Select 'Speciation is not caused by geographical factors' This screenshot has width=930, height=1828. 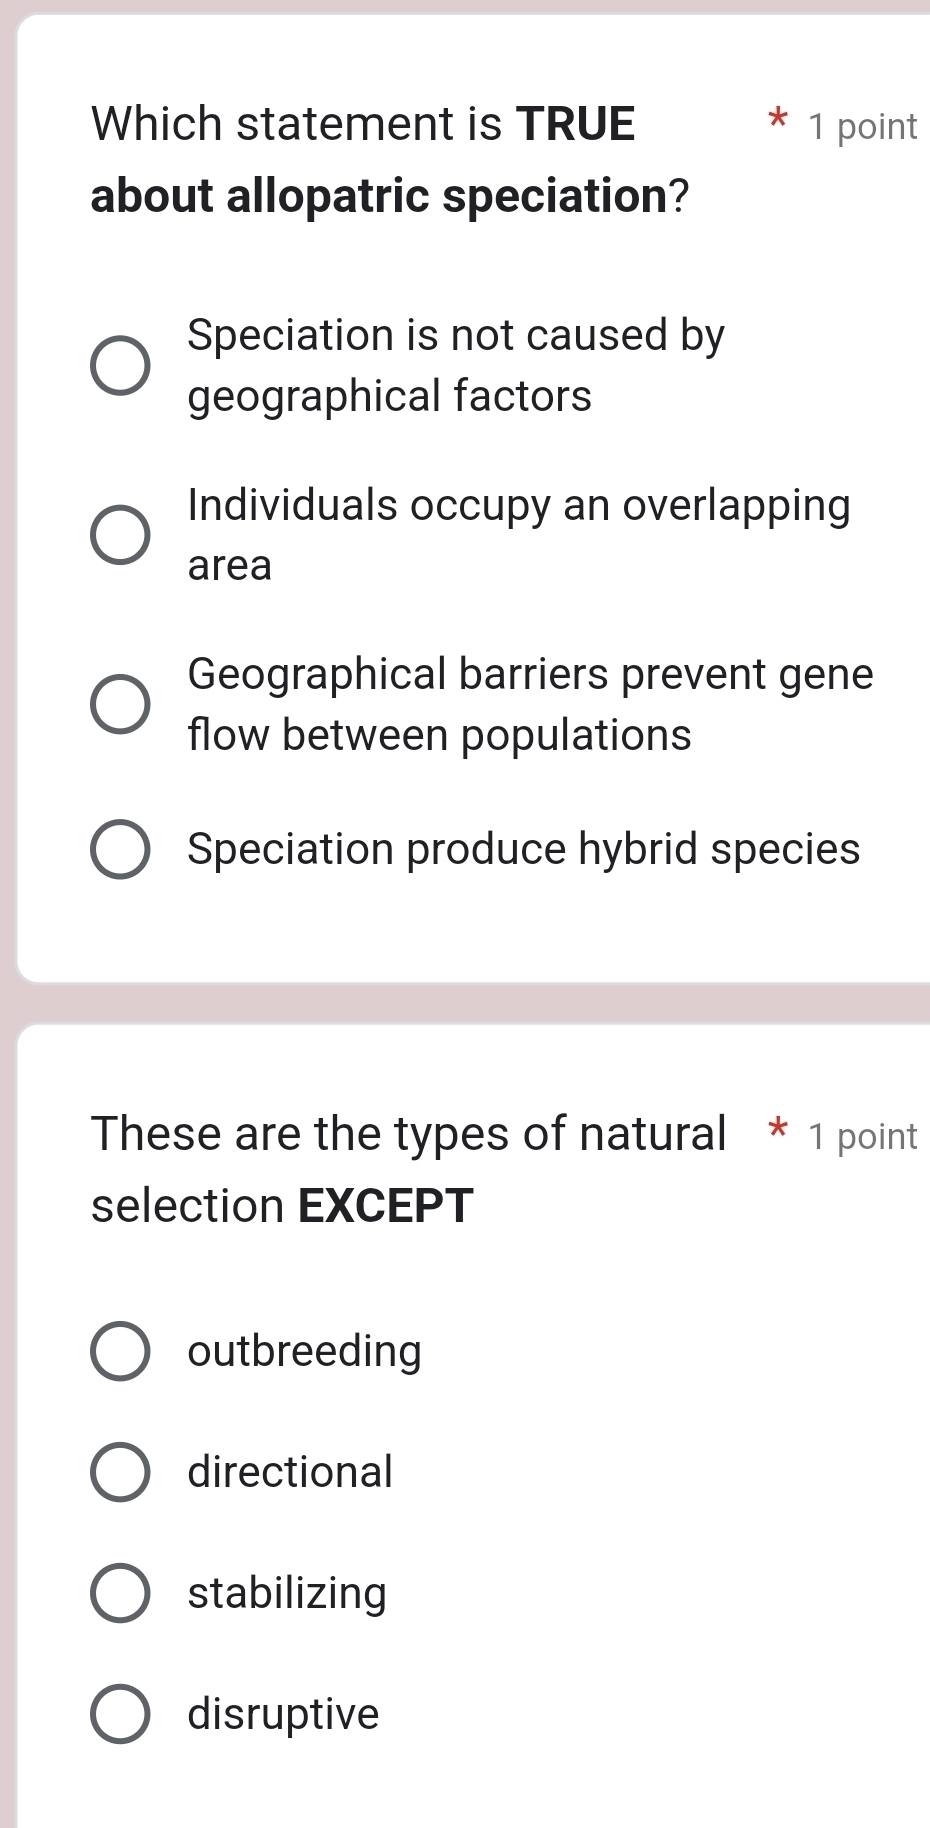pos(120,366)
